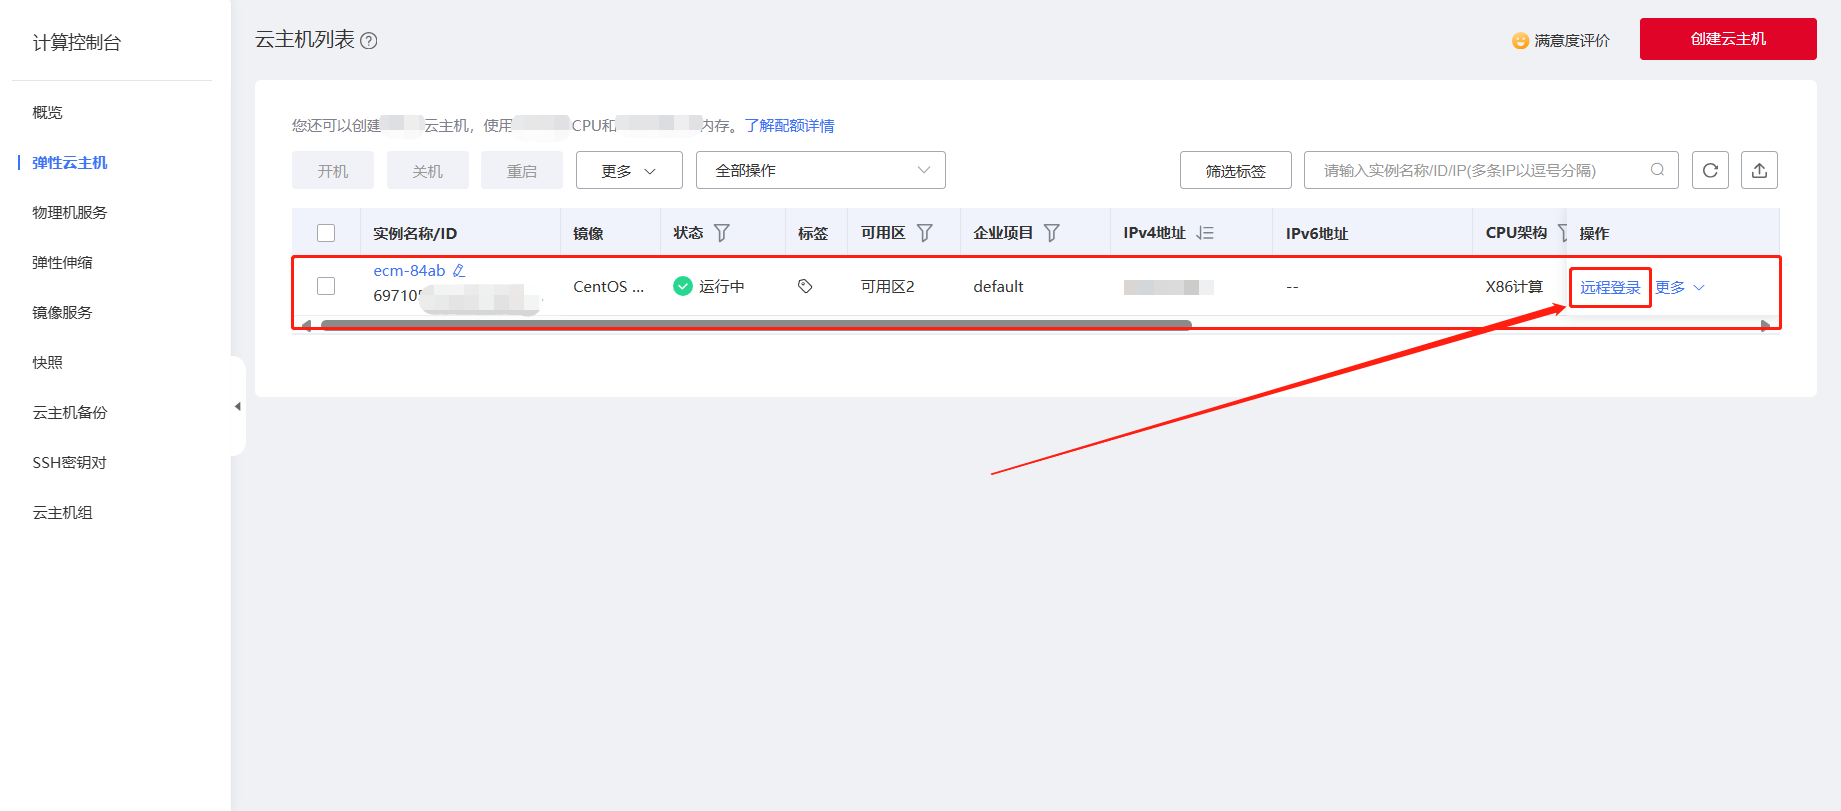Image resolution: width=1841 pixels, height=811 pixels.
Task: Edit the ecm-84ab instance name
Action: 459,271
